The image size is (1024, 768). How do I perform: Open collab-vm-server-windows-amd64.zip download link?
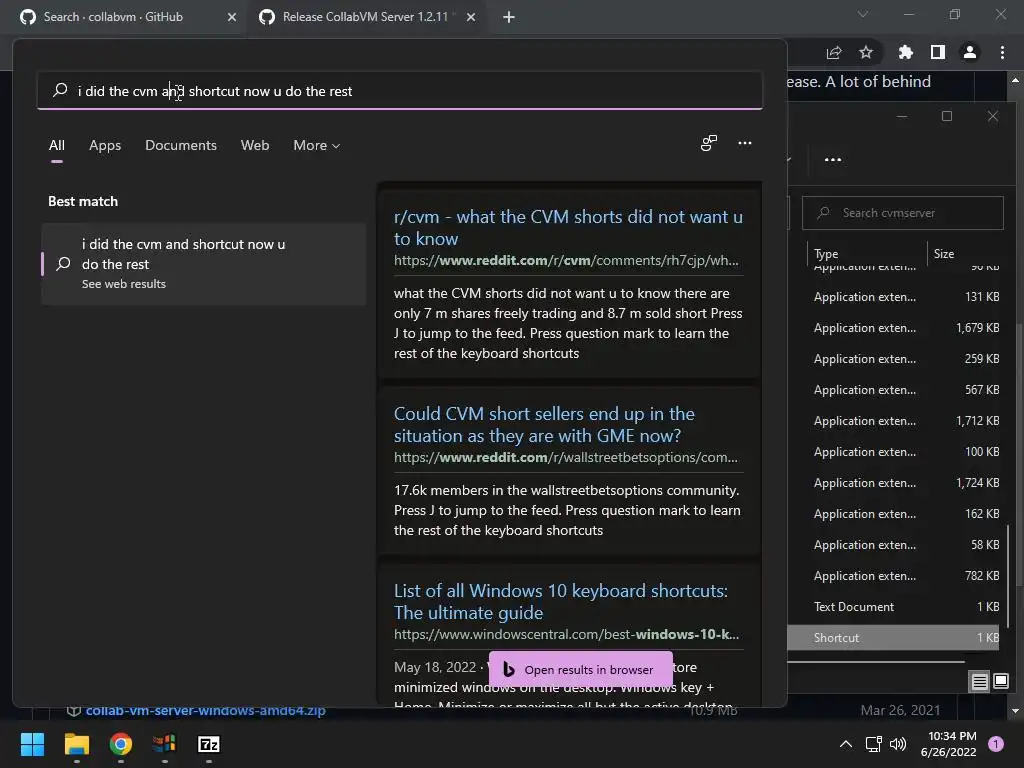[205, 711]
